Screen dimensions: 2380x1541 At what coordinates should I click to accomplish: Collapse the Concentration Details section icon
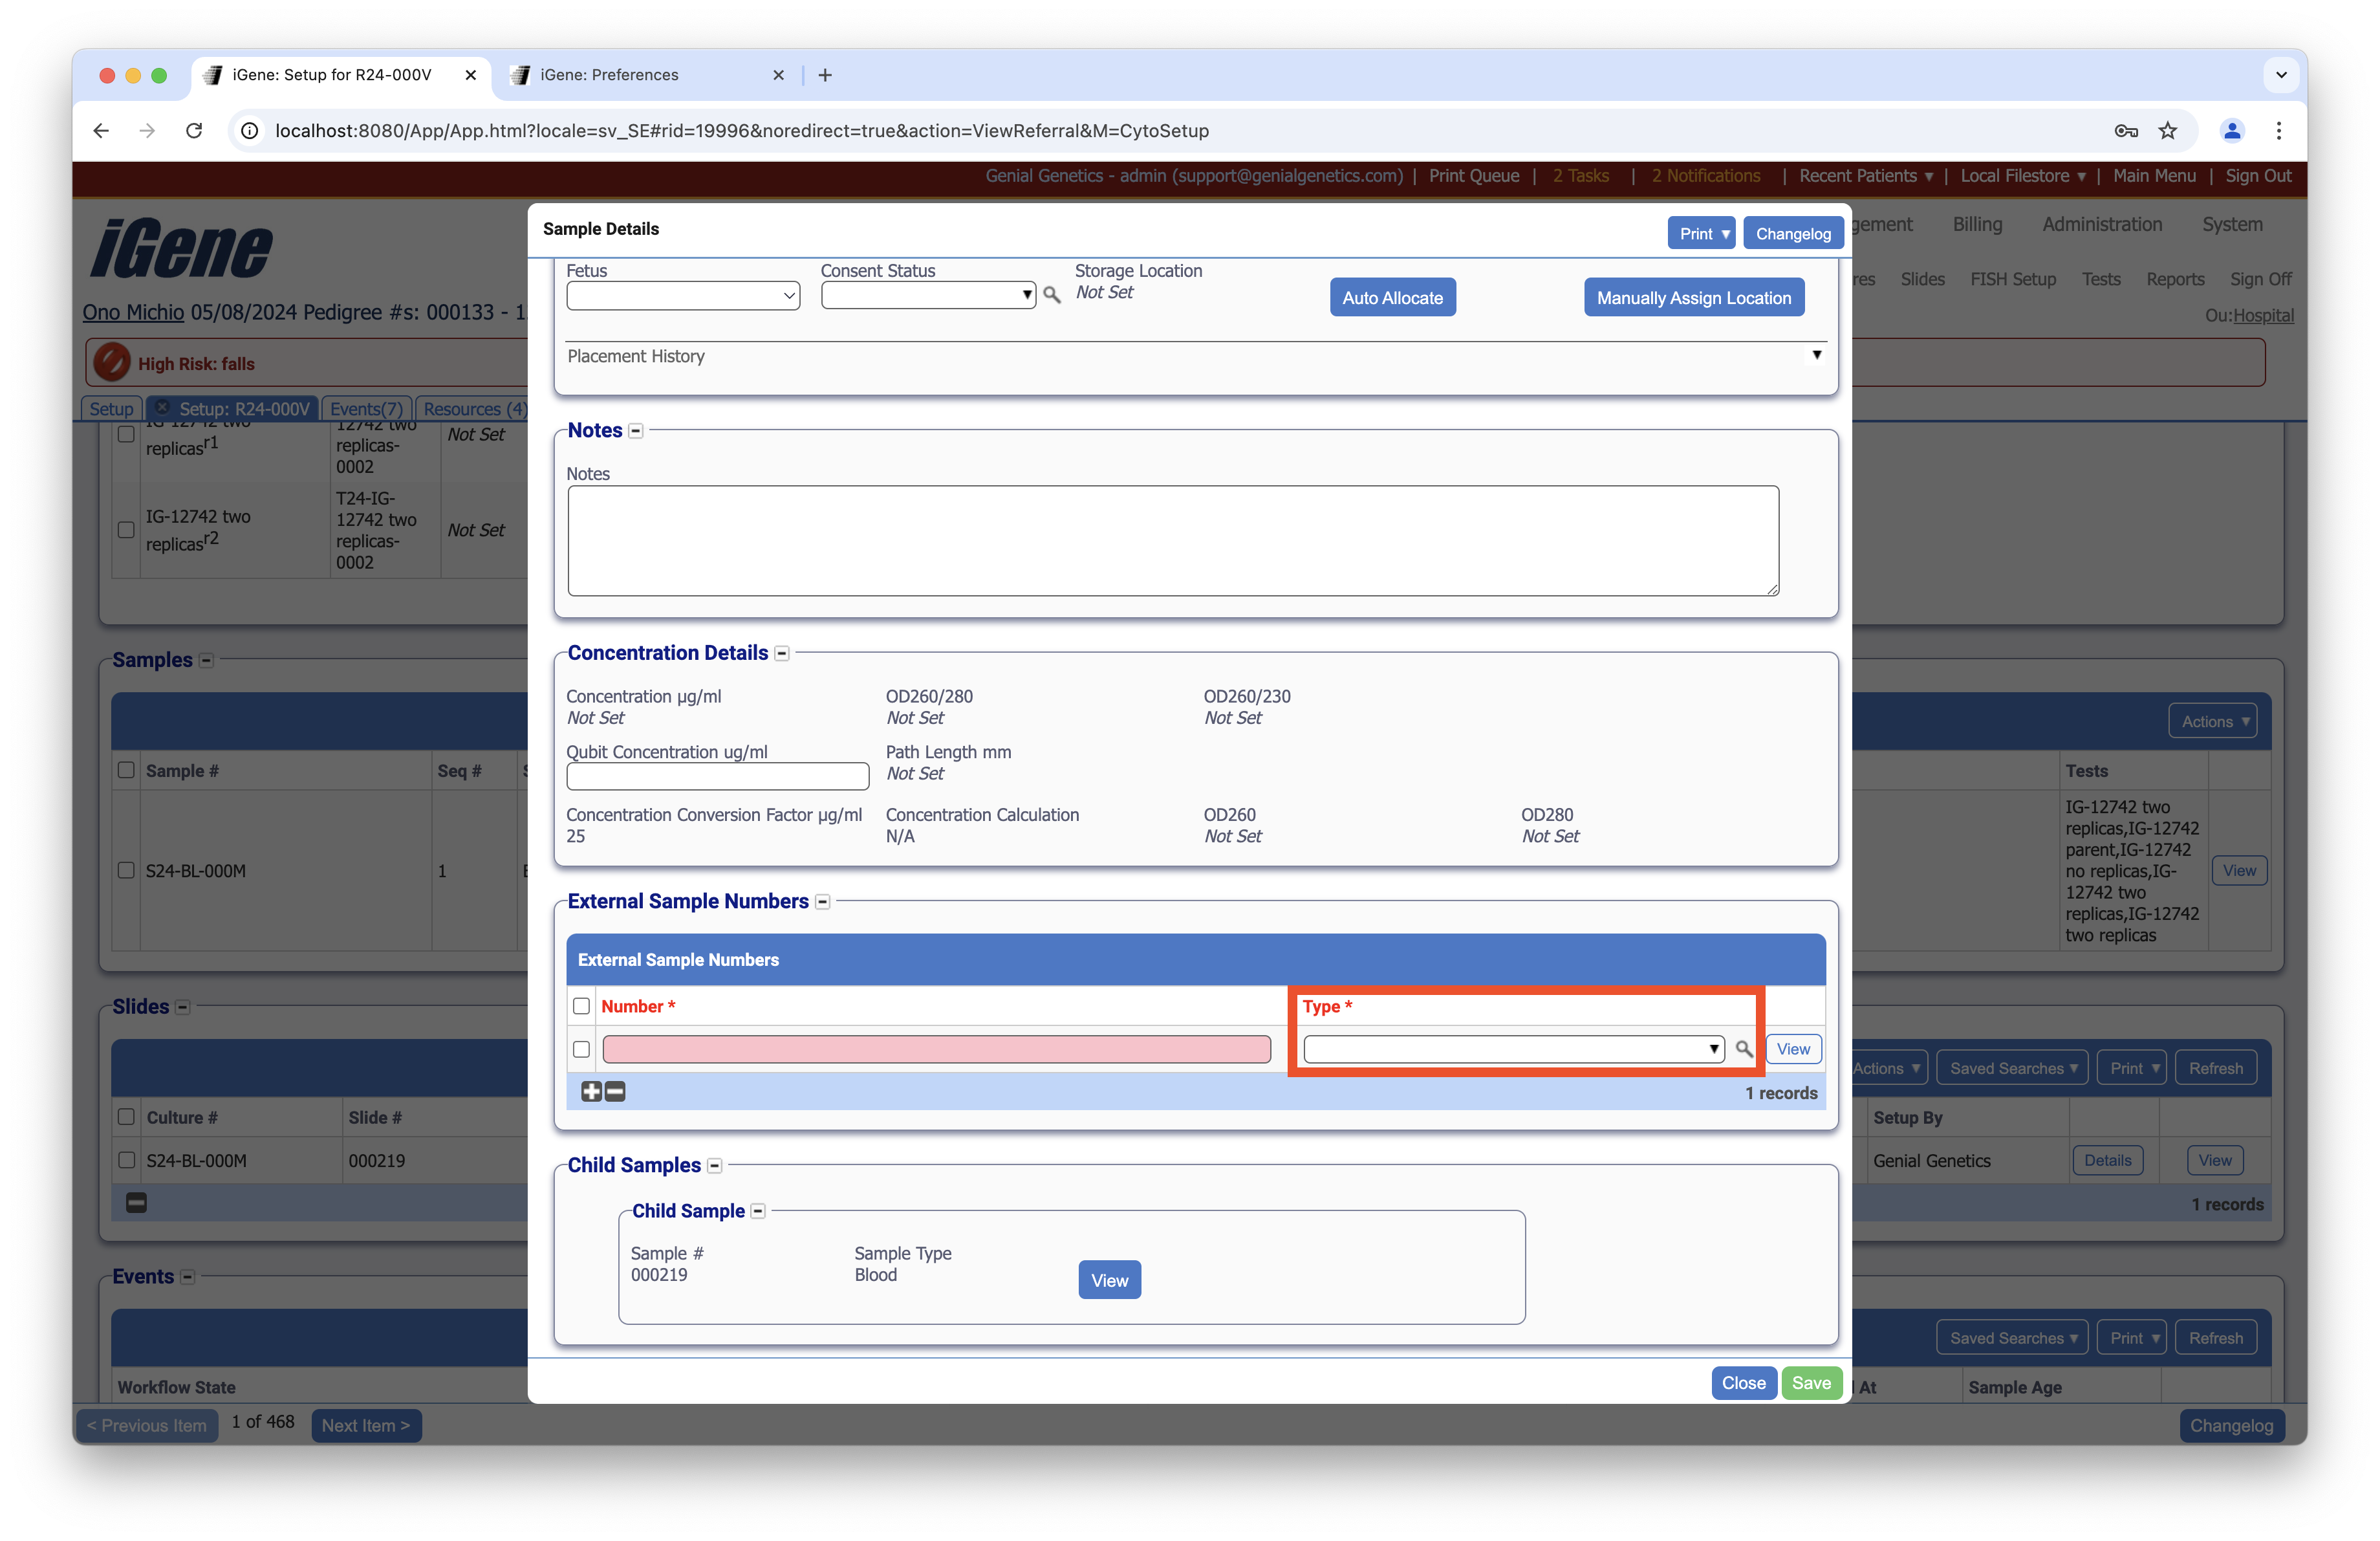pos(781,653)
